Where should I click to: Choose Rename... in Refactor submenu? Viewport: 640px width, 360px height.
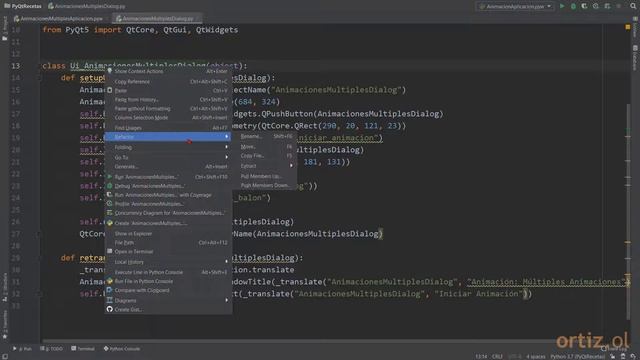point(265,136)
